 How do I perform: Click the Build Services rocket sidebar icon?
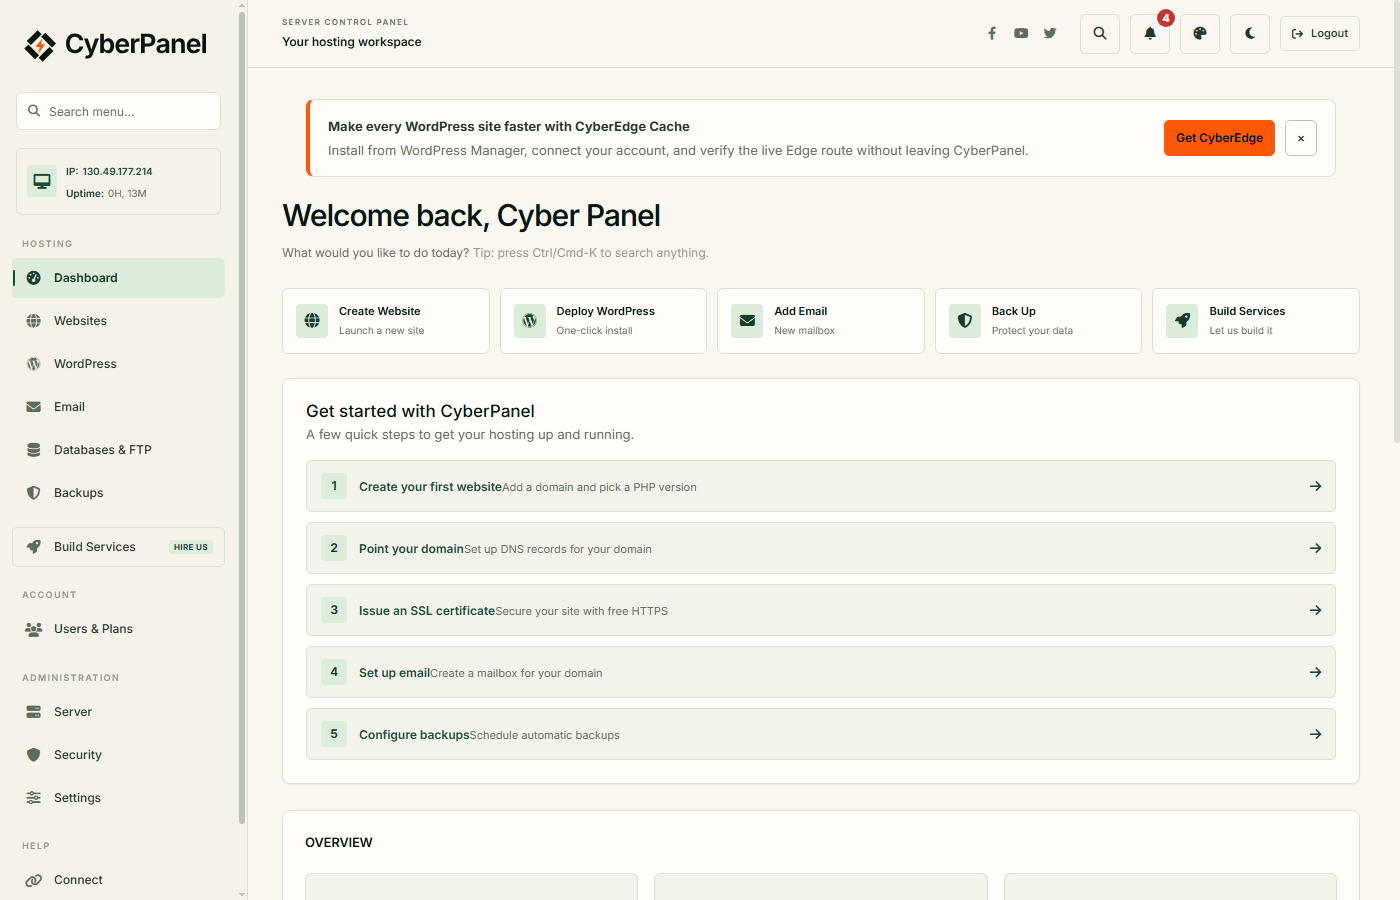click(x=34, y=547)
